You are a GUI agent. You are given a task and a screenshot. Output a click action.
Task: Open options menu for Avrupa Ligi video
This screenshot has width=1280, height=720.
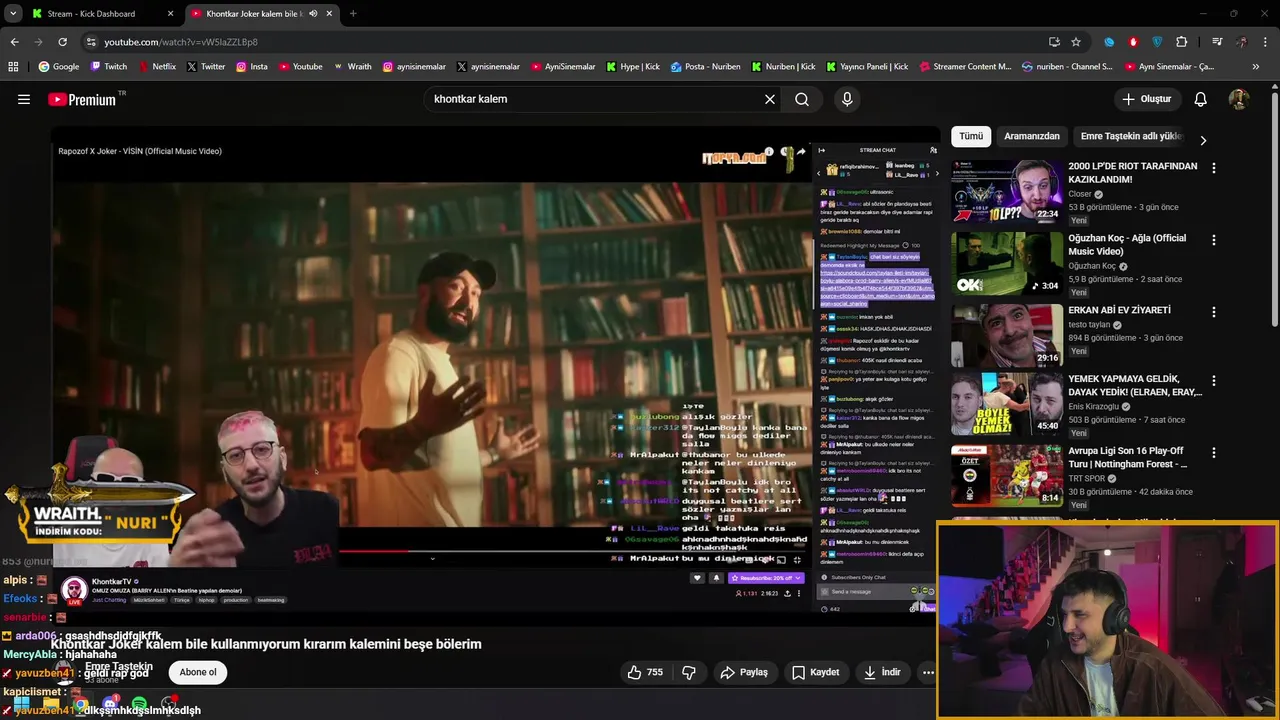tap(1214, 453)
